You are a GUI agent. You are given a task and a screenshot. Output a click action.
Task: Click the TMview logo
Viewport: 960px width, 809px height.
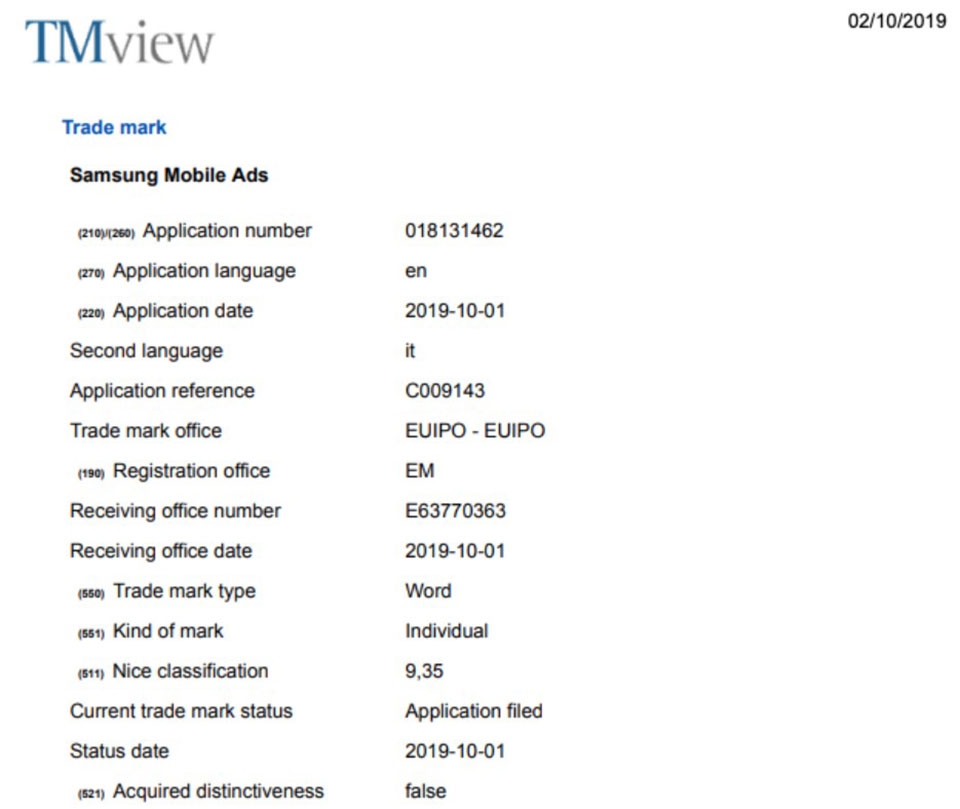click(x=119, y=42)
